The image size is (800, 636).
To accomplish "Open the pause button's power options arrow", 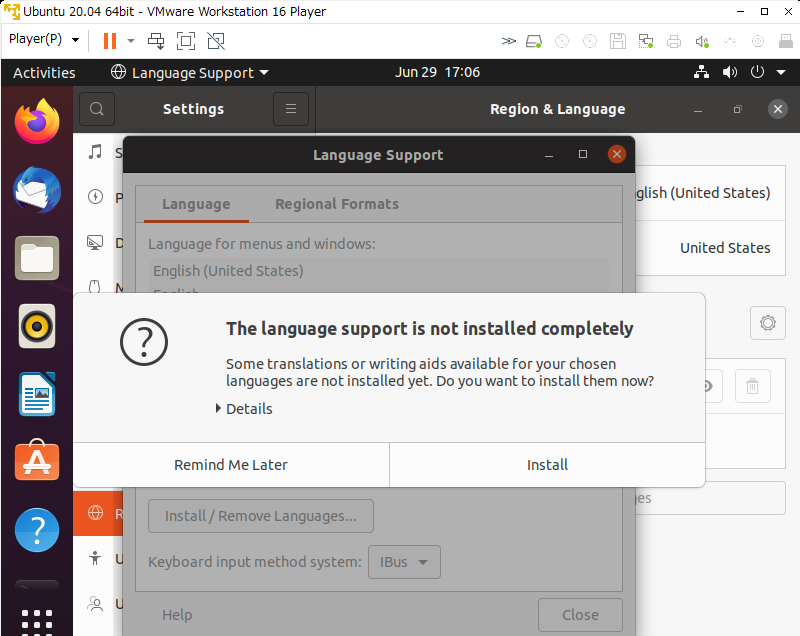I will pyautogui.click(x=131, y=41).
